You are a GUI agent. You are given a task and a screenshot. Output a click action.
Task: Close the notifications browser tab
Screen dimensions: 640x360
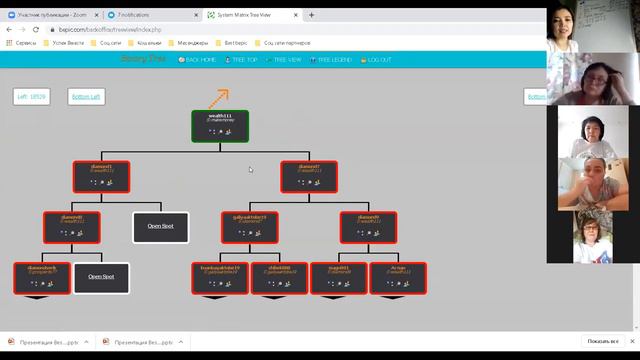coord(196,15)
